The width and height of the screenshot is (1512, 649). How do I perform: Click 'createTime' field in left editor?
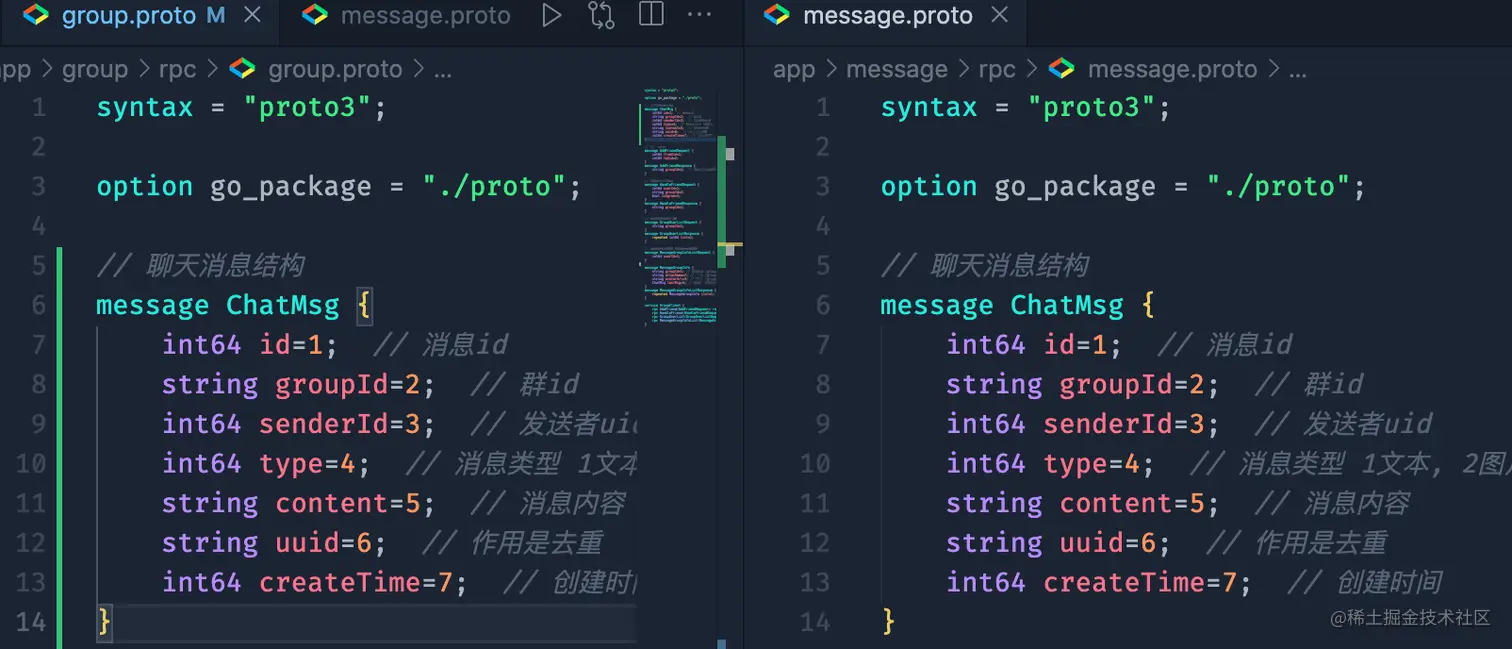[x=339, y=582]
